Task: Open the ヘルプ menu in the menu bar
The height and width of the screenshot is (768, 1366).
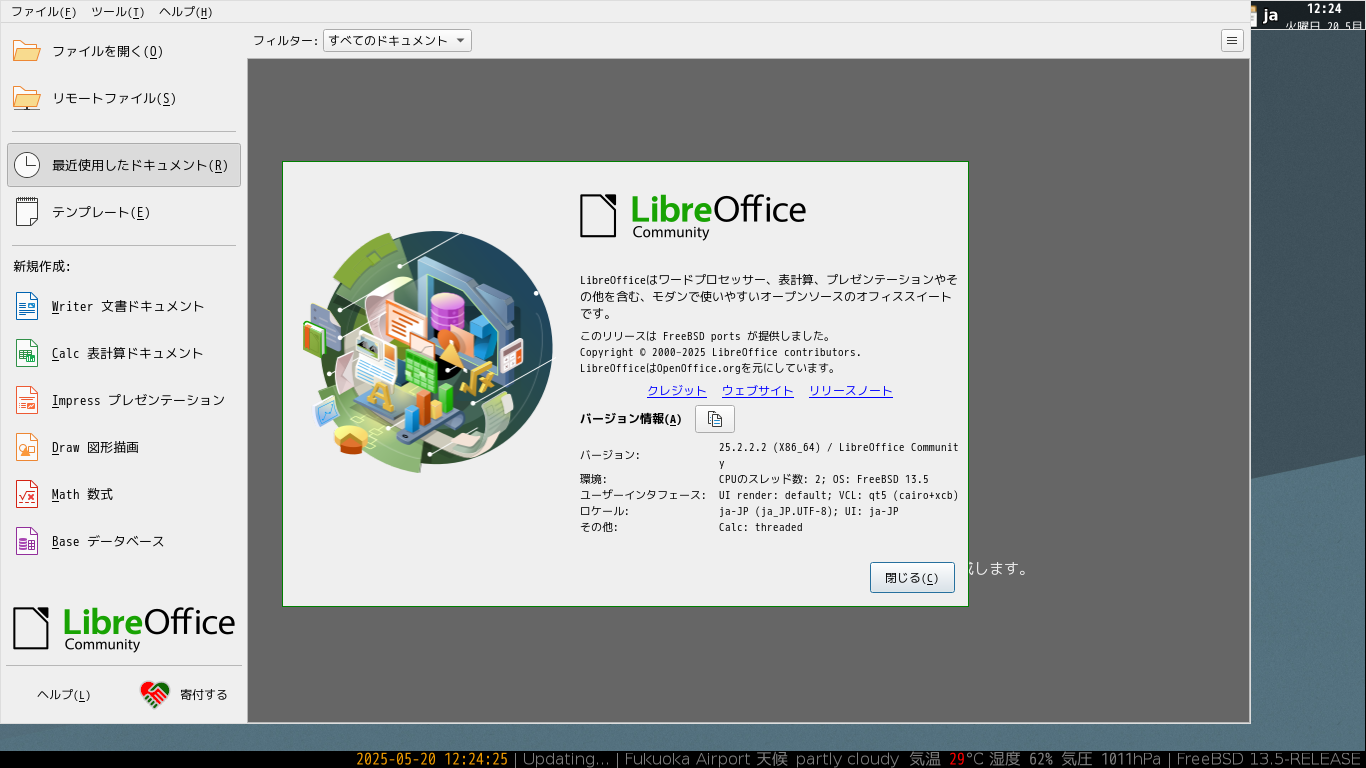Action: [185, 12]
